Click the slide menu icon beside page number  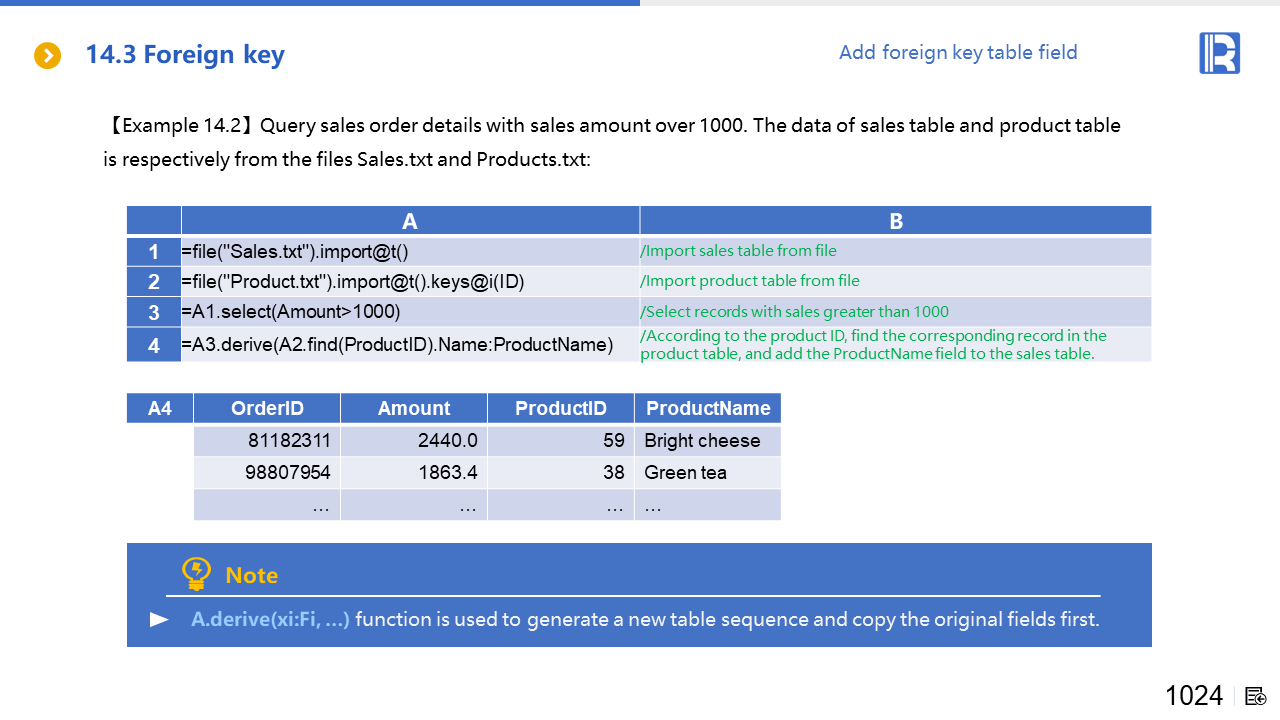click(x=1256, y=696)
